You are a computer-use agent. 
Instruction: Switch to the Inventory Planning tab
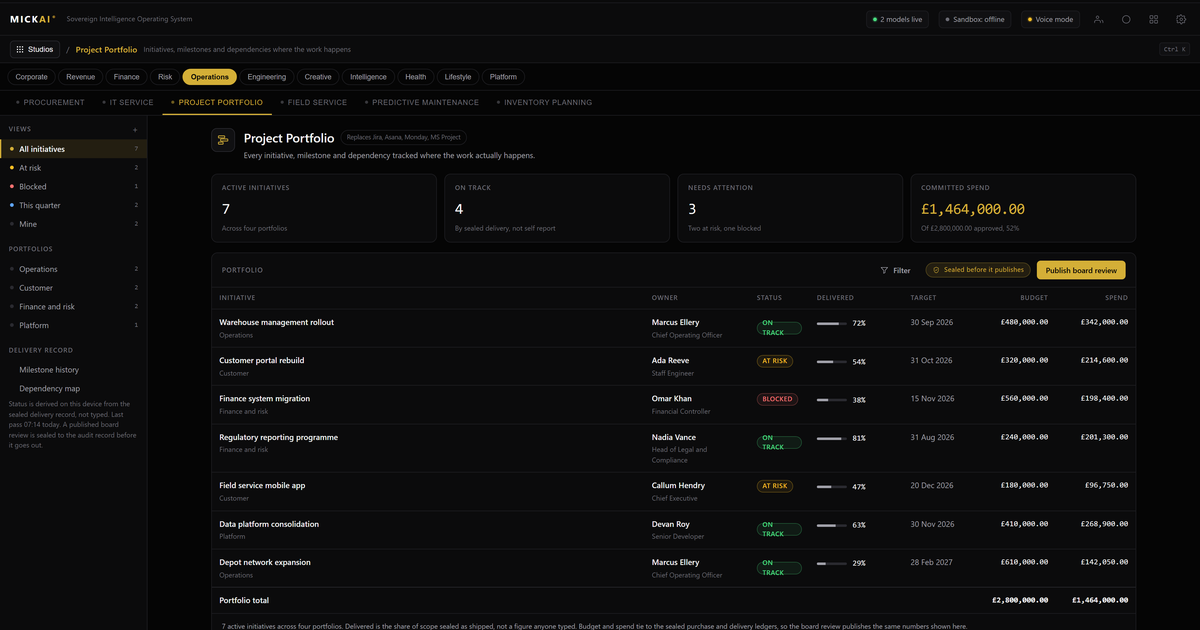544,102
